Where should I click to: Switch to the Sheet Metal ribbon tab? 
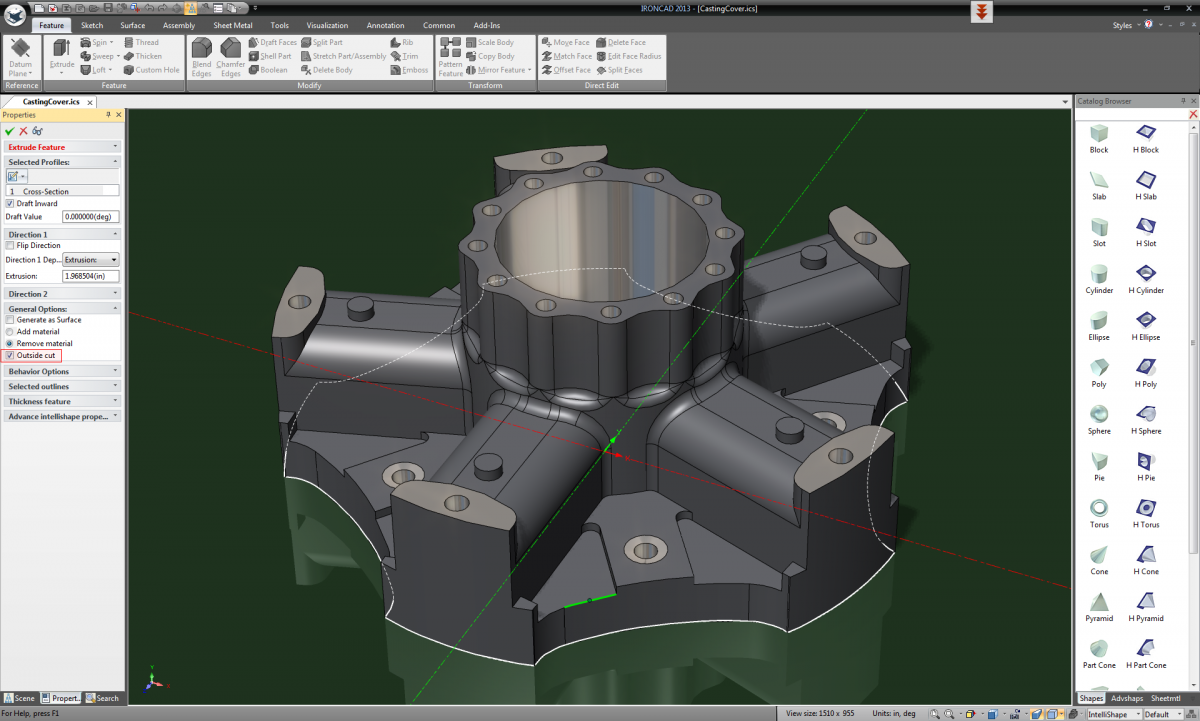click(230, 25)
